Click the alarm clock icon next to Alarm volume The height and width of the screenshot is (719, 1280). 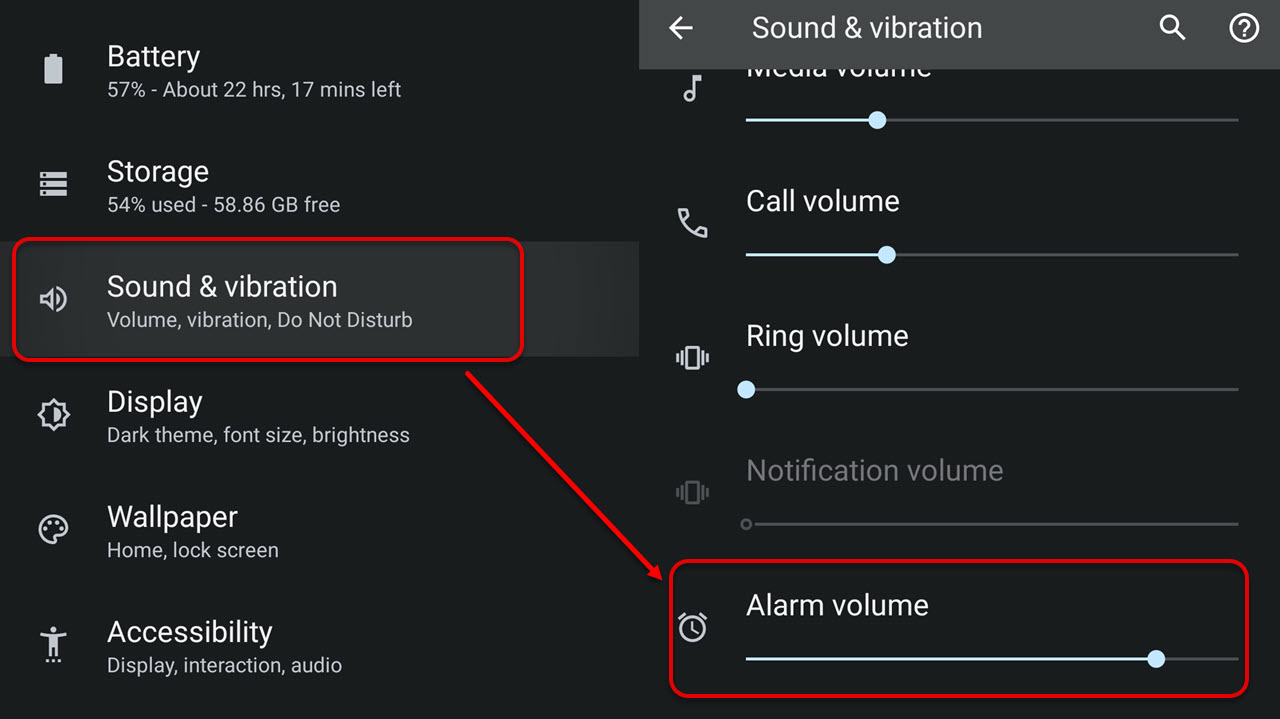click(x=693, y=626)
